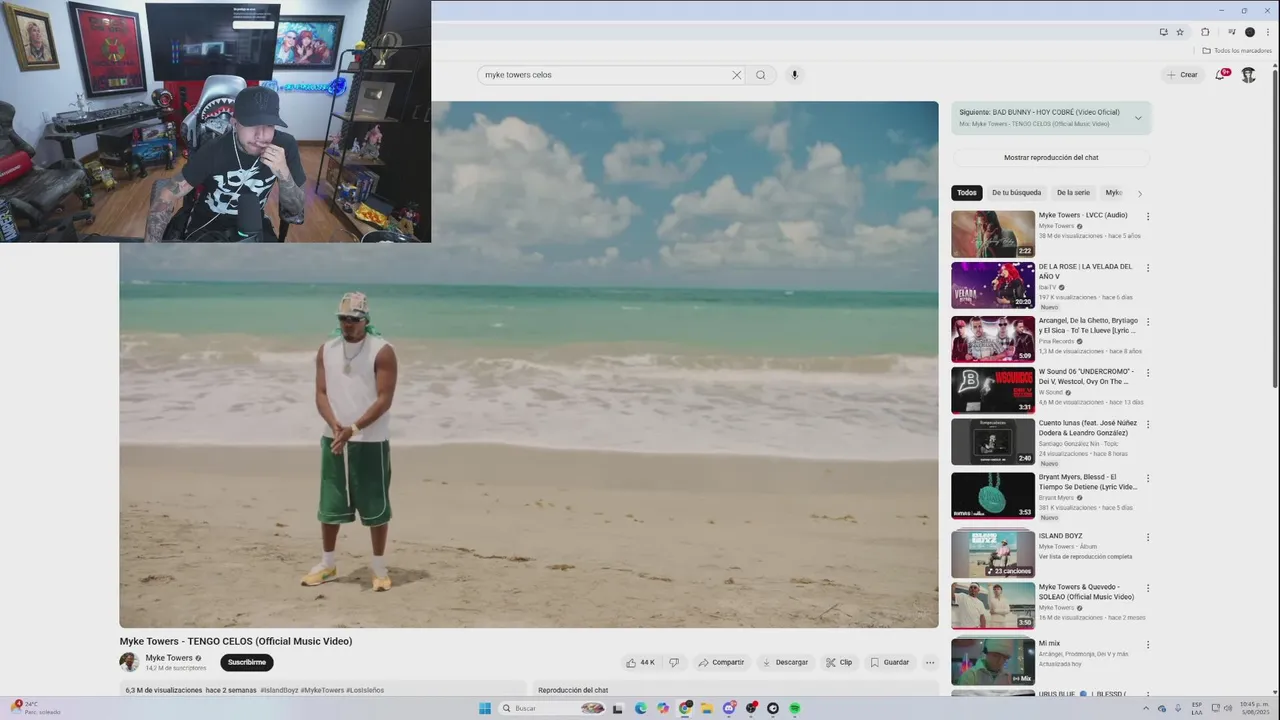Image resolution: width=1280 pixels, height=720 pixels.
Task: Open Chrome extensions puzzle icon
Action: point(1205,32)
